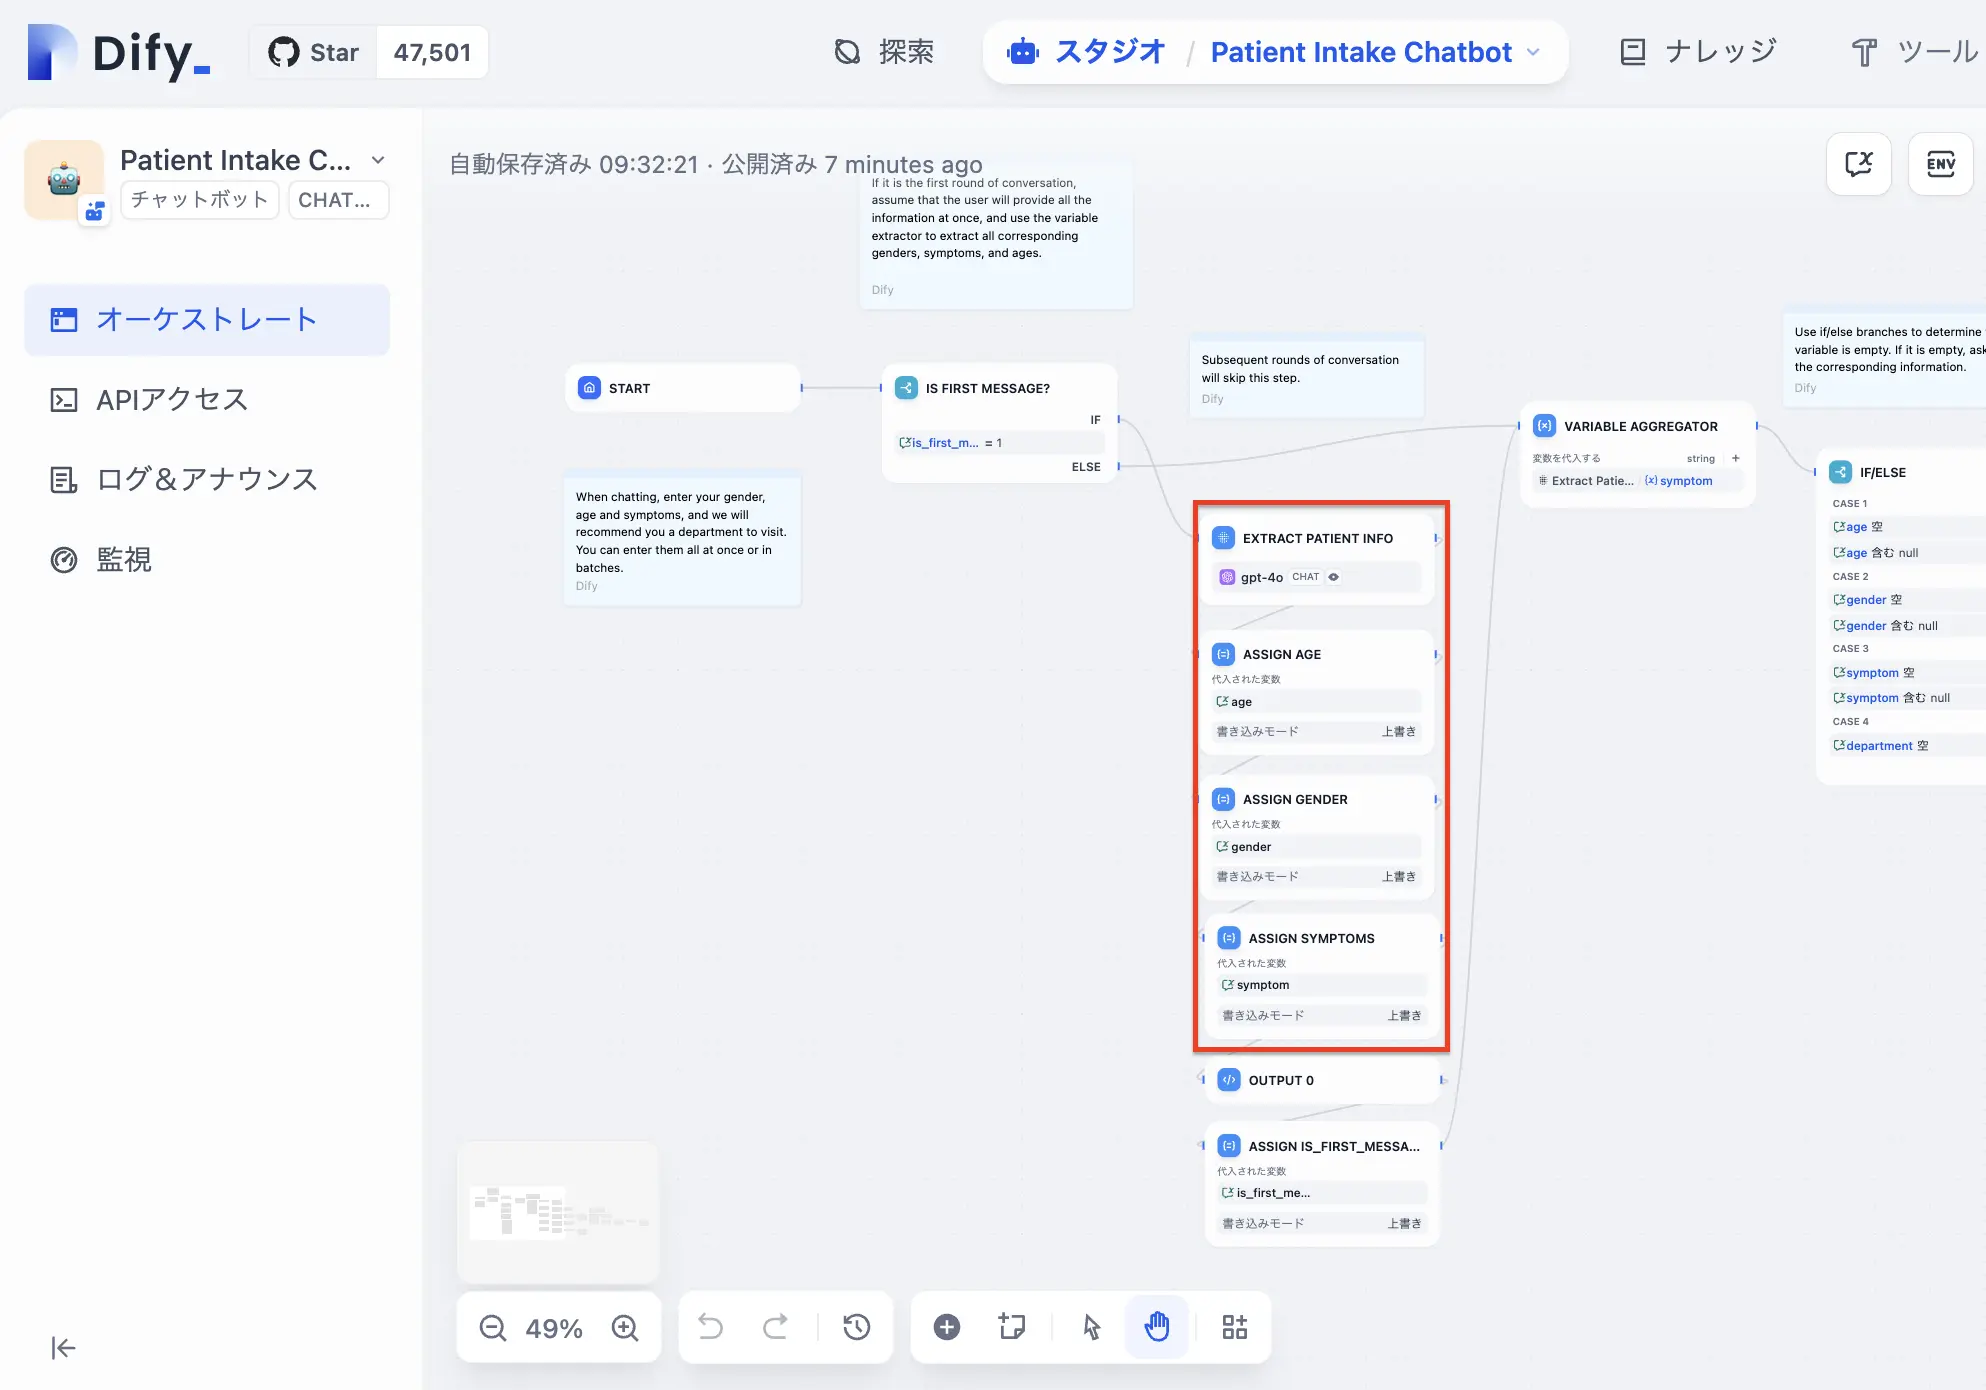Click the チャットボット tag label
Screen dimensions: 1986x1390
[200, 200]
